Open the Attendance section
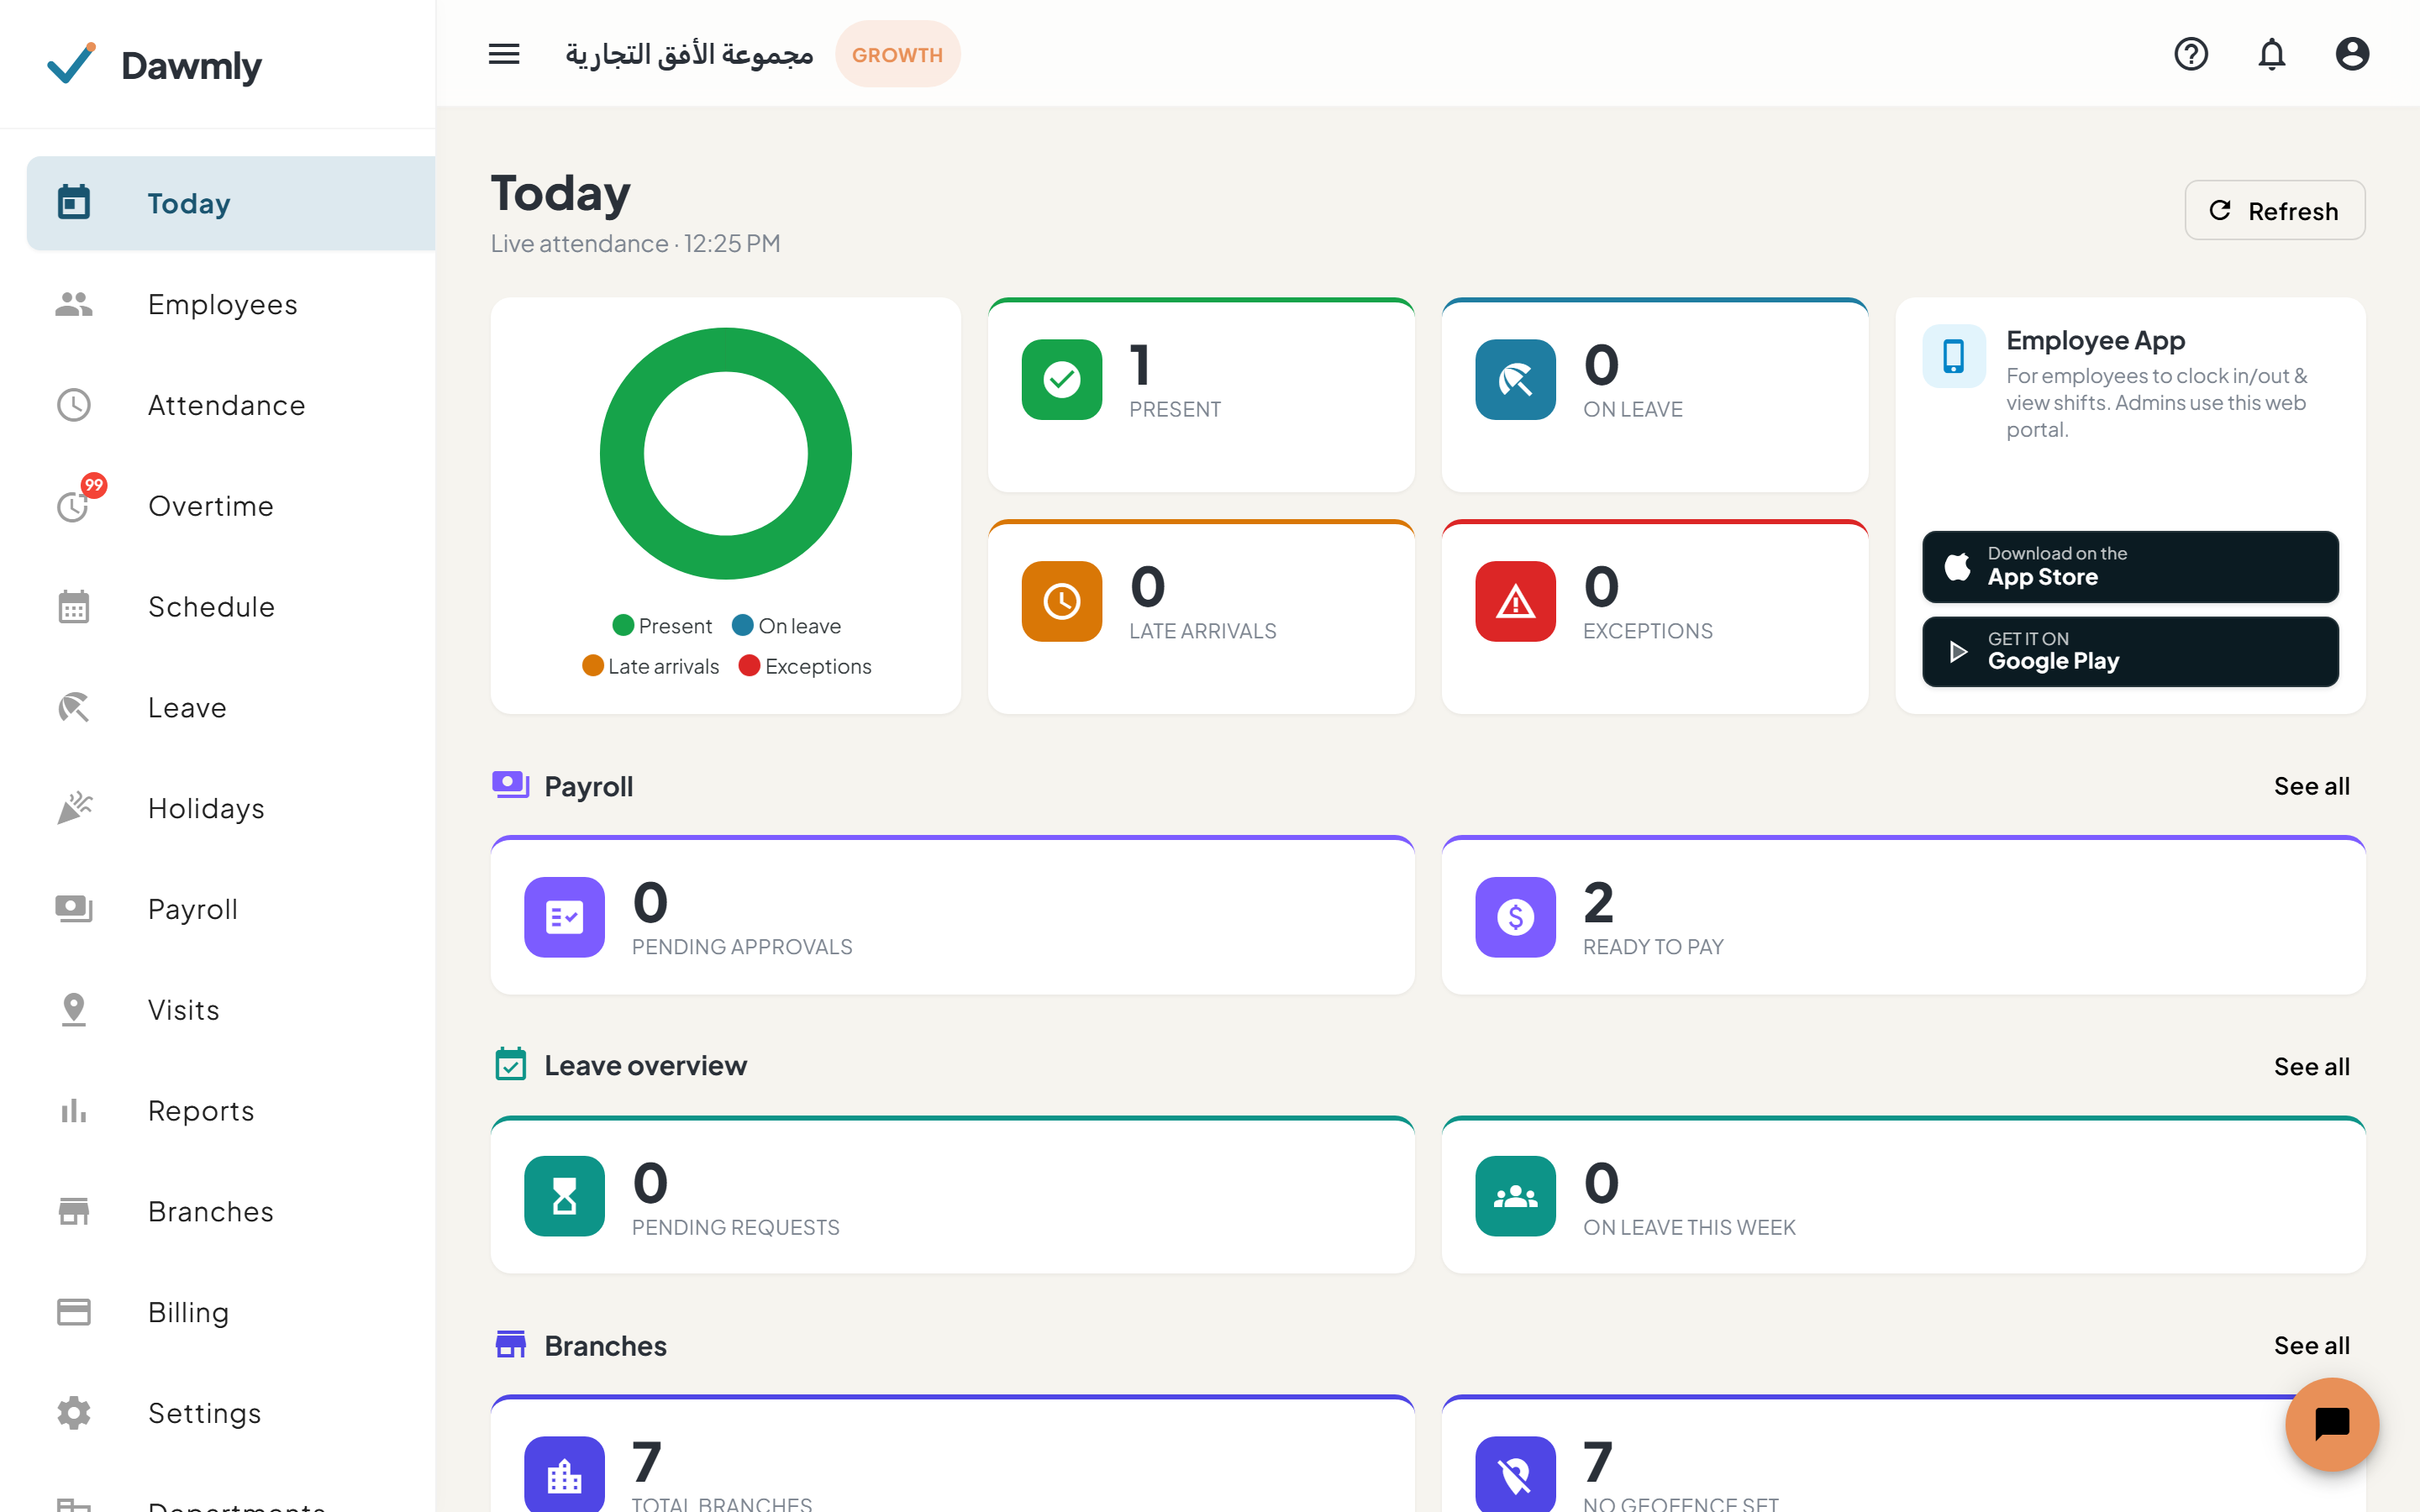The width and height of the screenshot is (2420, 1512). pos(231,405)
